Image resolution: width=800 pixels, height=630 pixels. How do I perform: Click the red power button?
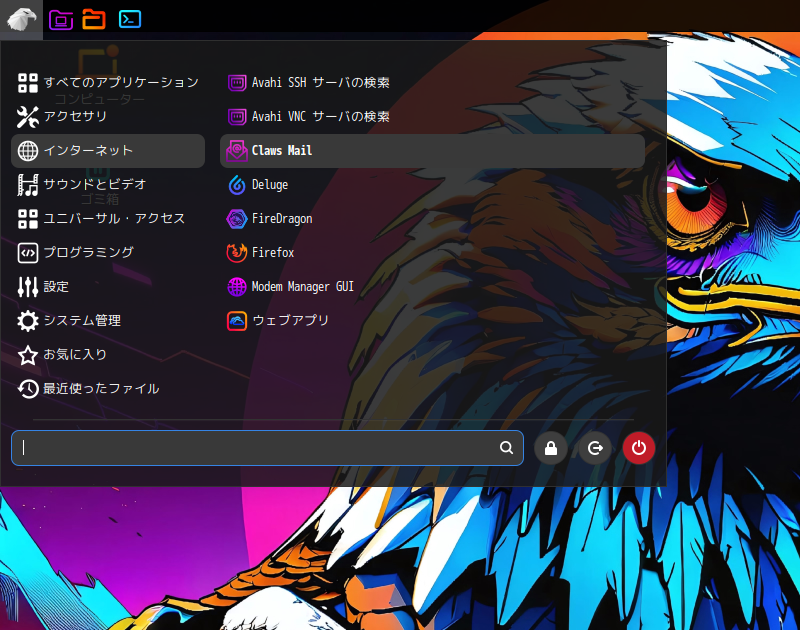tap(639, 448)
